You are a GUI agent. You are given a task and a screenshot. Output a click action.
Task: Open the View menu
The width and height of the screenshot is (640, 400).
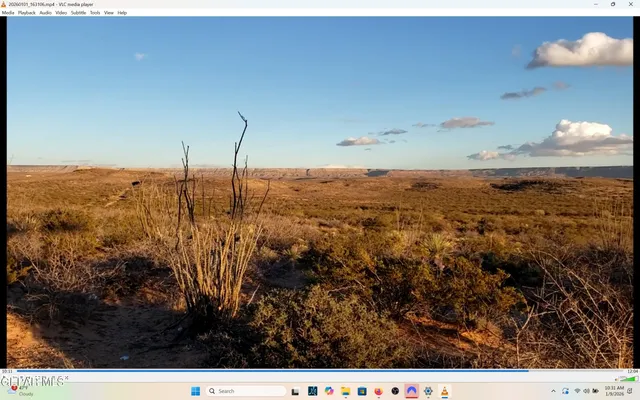click(x=109, y=13)
